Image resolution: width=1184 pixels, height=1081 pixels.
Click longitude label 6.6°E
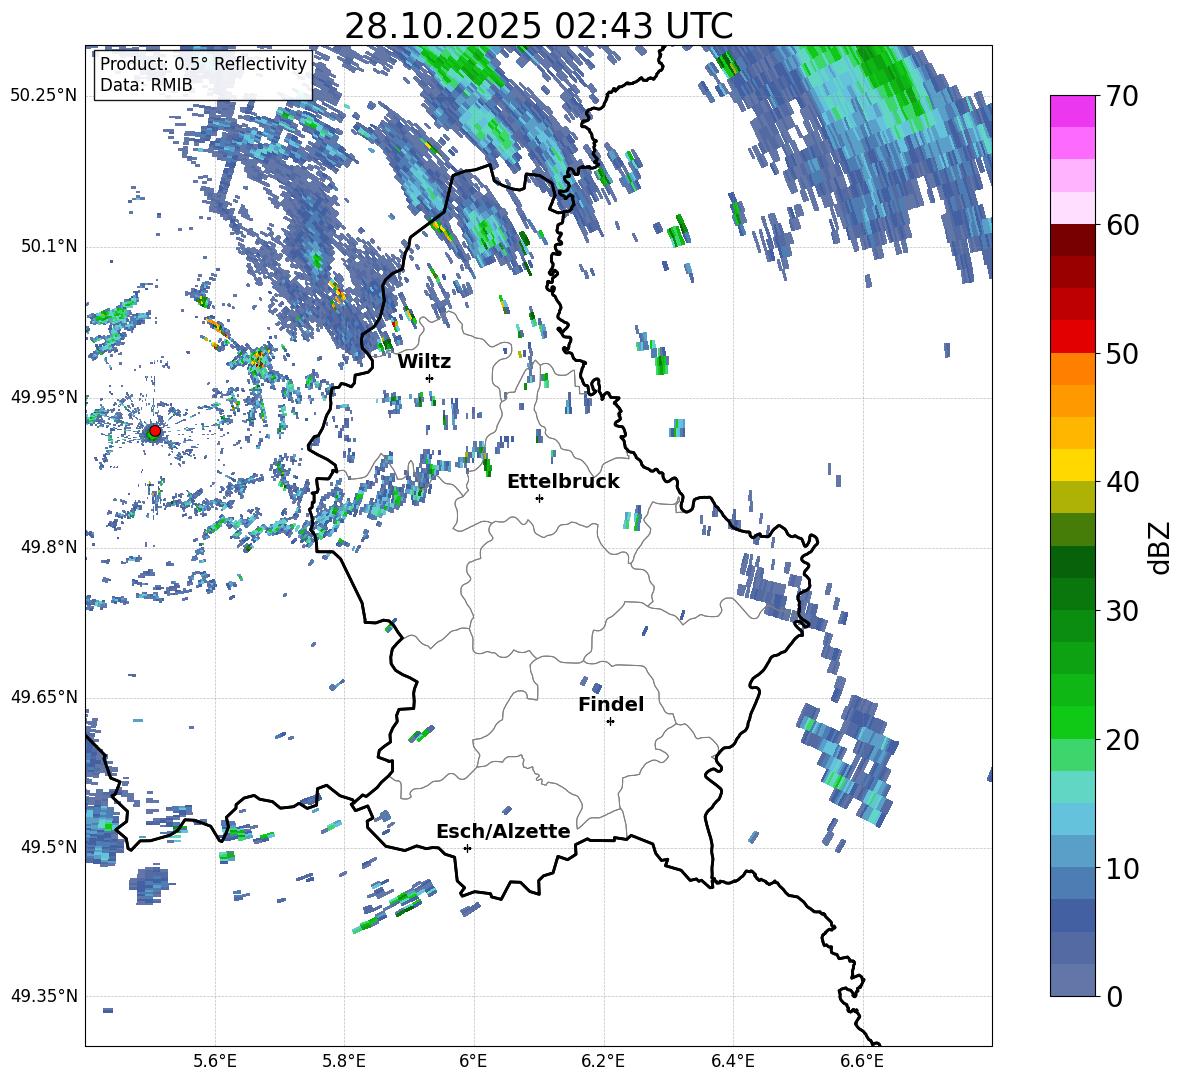(x=862, y=1062)
